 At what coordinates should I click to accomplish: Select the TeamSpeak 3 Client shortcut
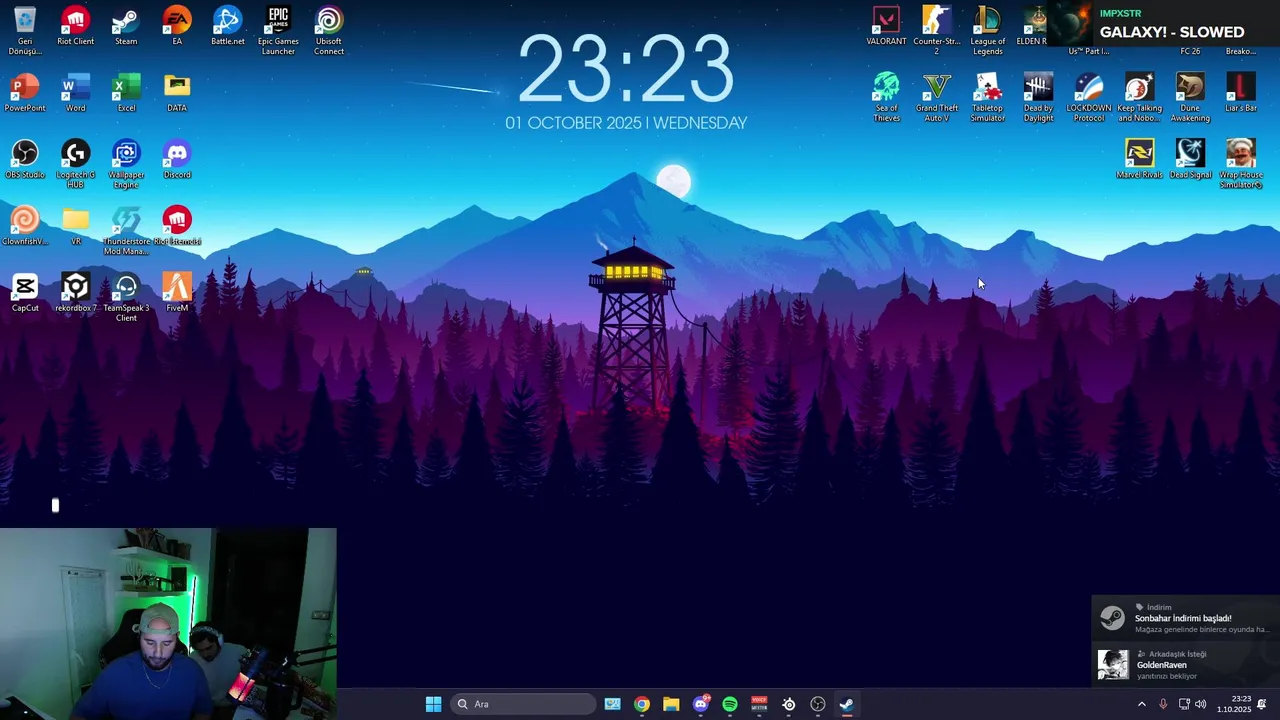click(x=126, y=297)
